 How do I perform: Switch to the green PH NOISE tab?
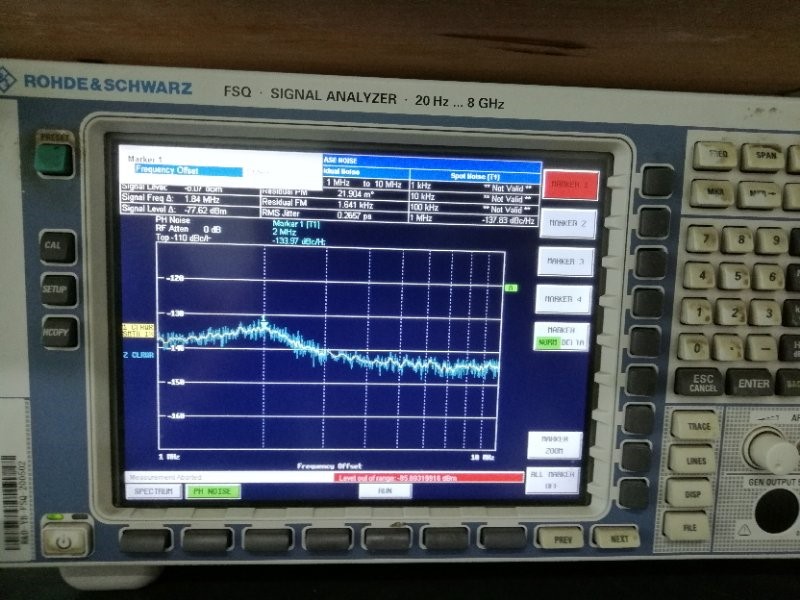(x=213, y=491)
